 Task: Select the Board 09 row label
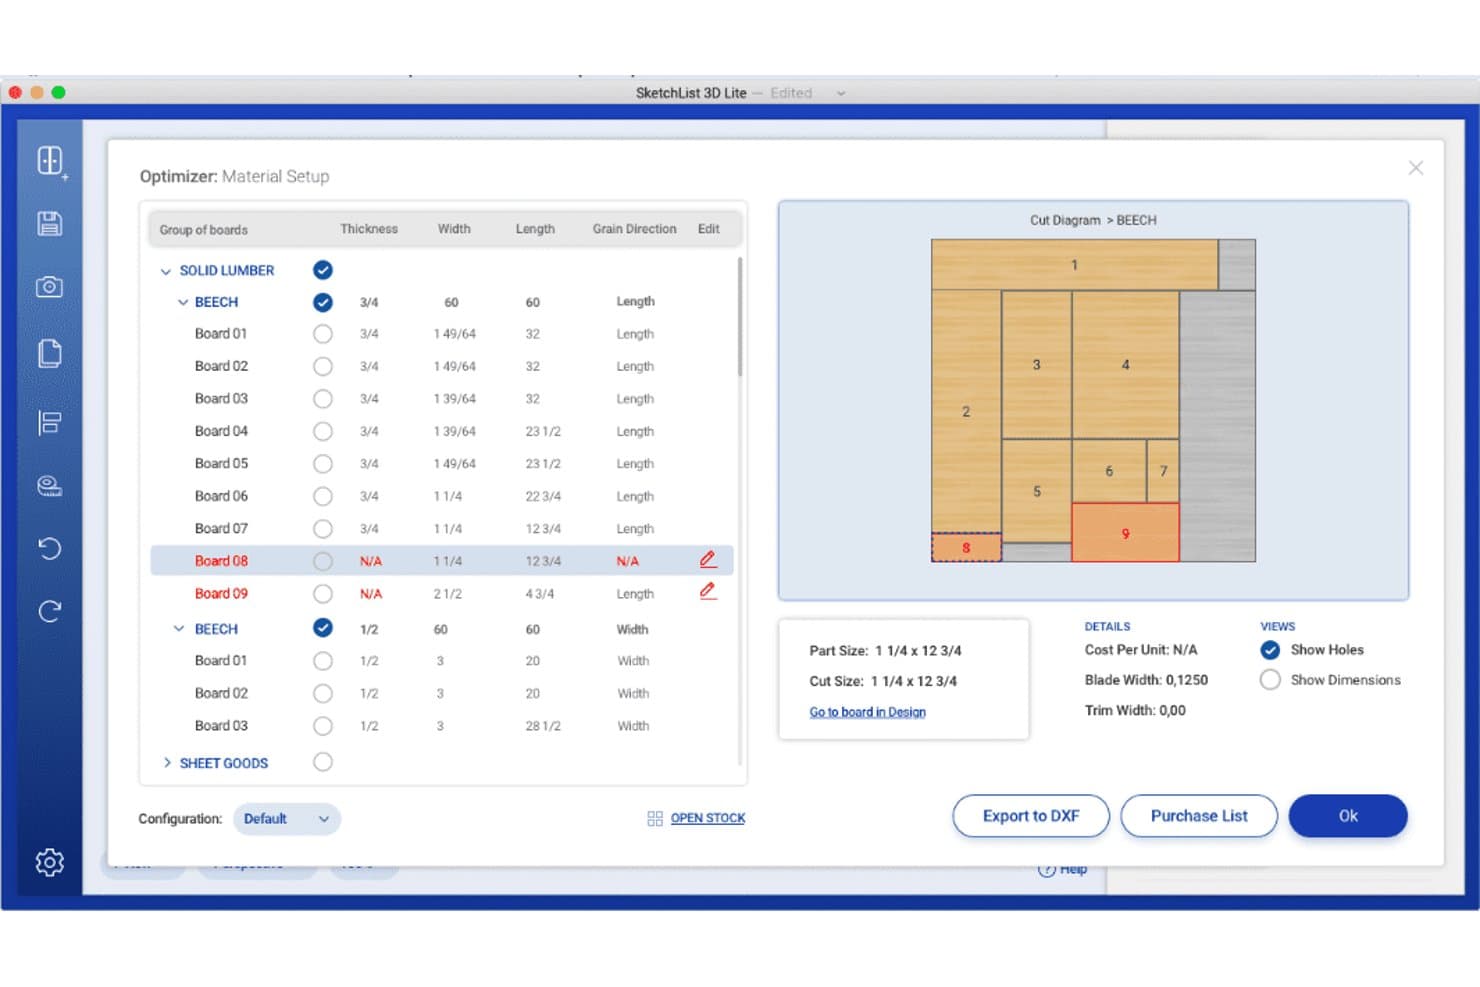coord(221,593)
